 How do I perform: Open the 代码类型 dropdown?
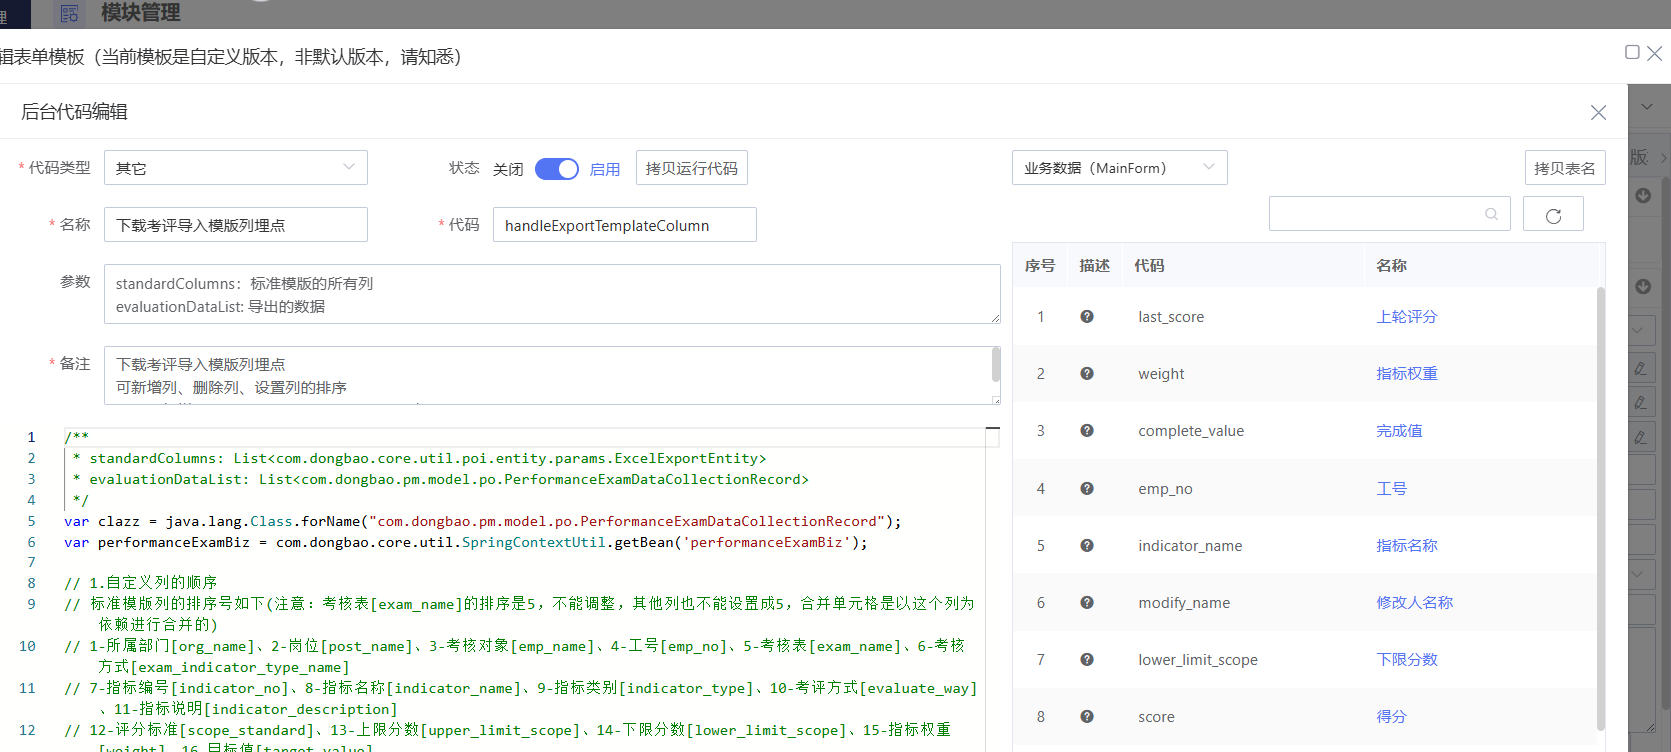click(235, 168)
